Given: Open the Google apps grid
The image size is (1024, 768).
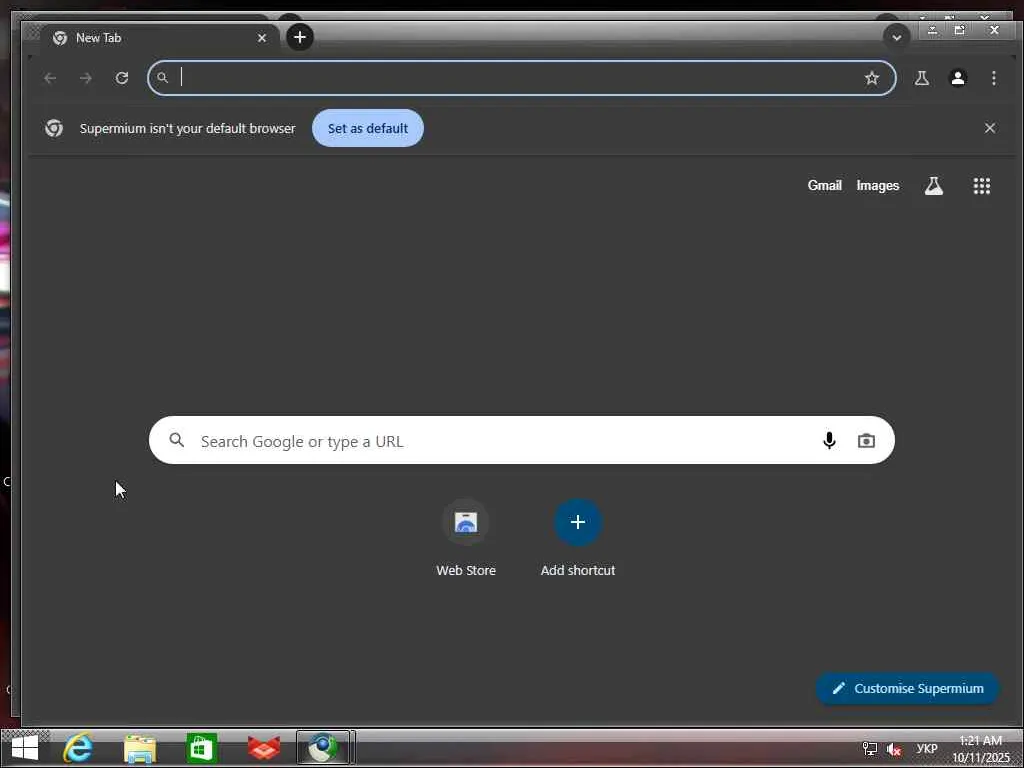Looking at the screenshot, I should point(982,185).
